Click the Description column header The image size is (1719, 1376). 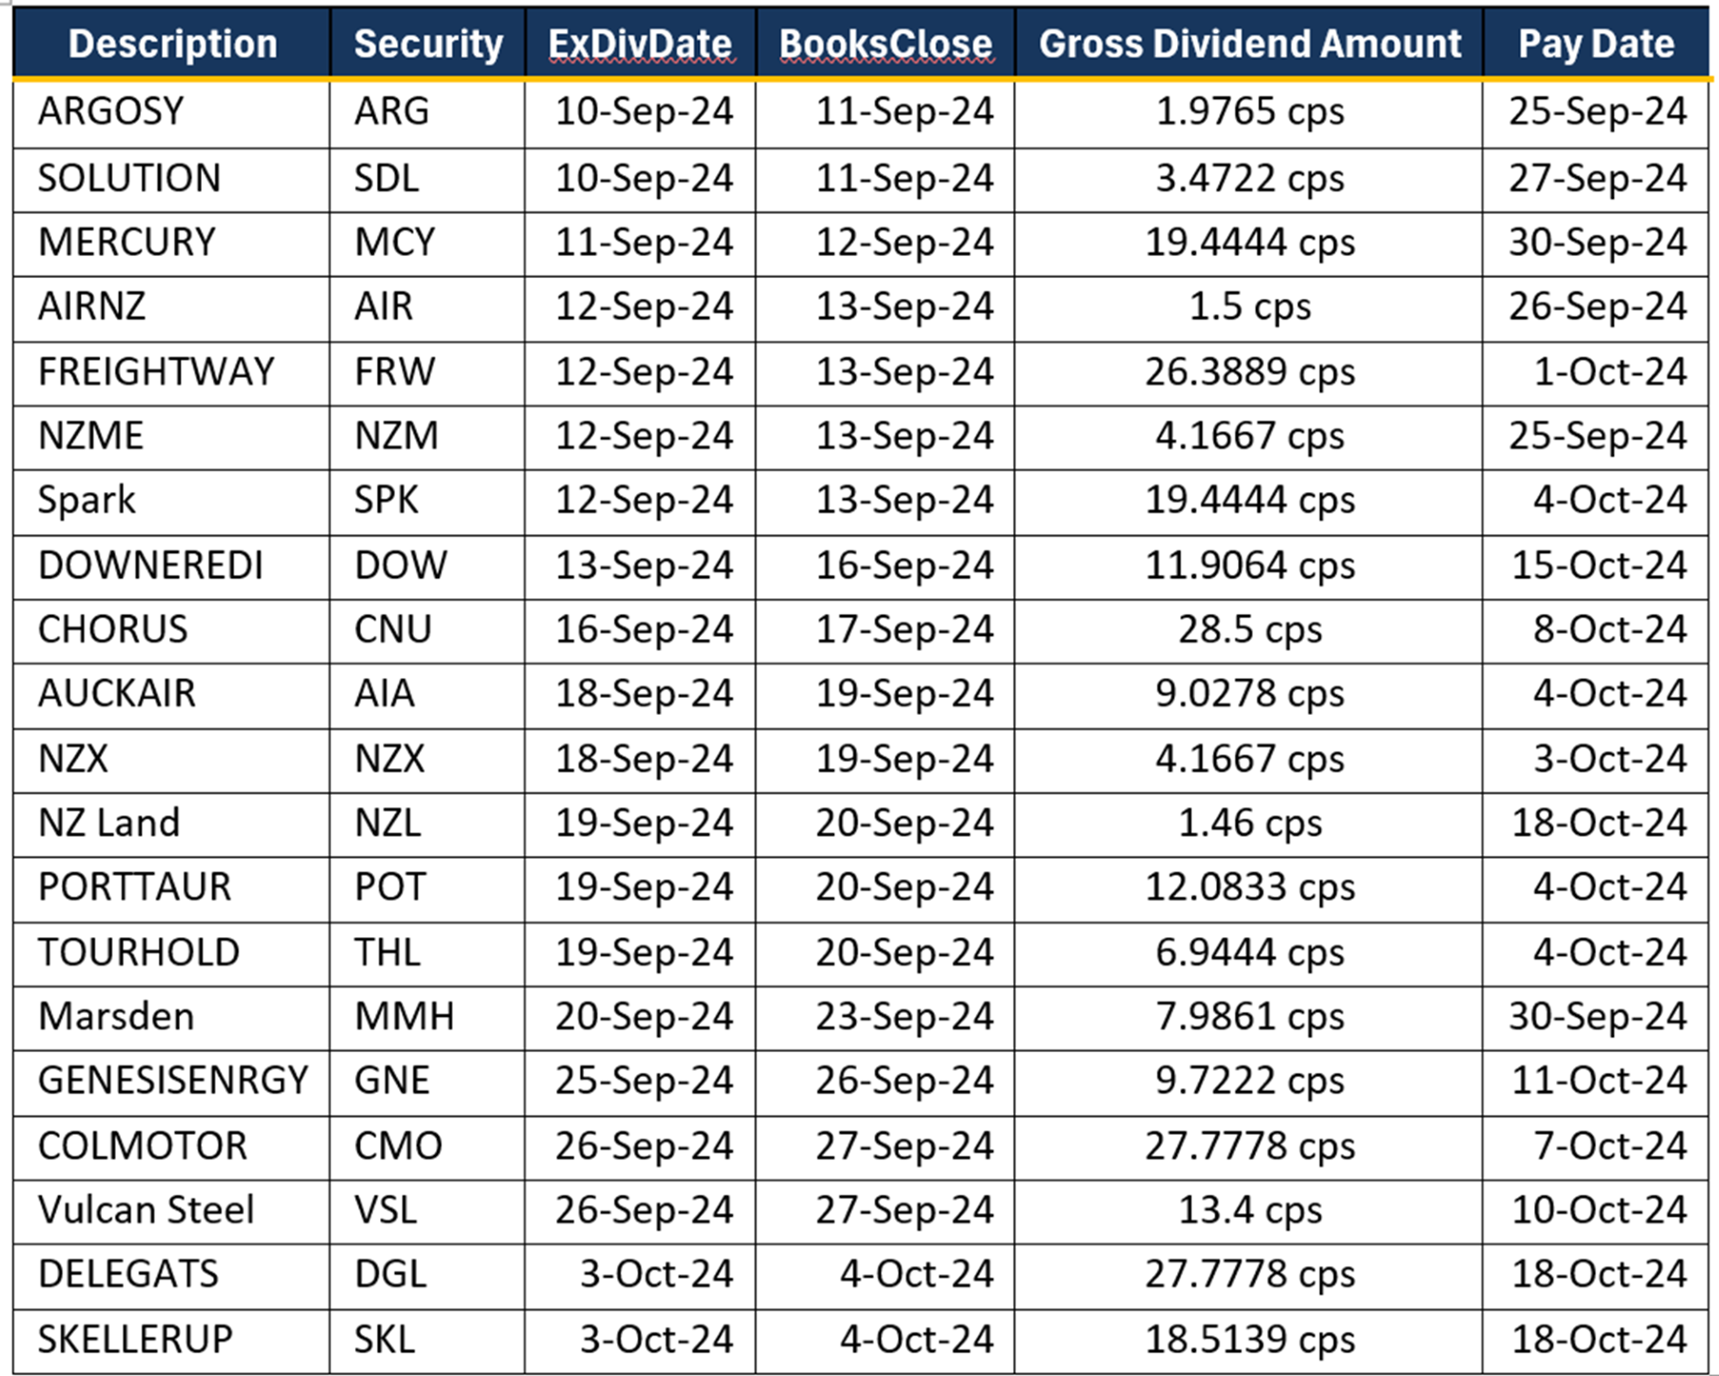(x=172, y=44)
